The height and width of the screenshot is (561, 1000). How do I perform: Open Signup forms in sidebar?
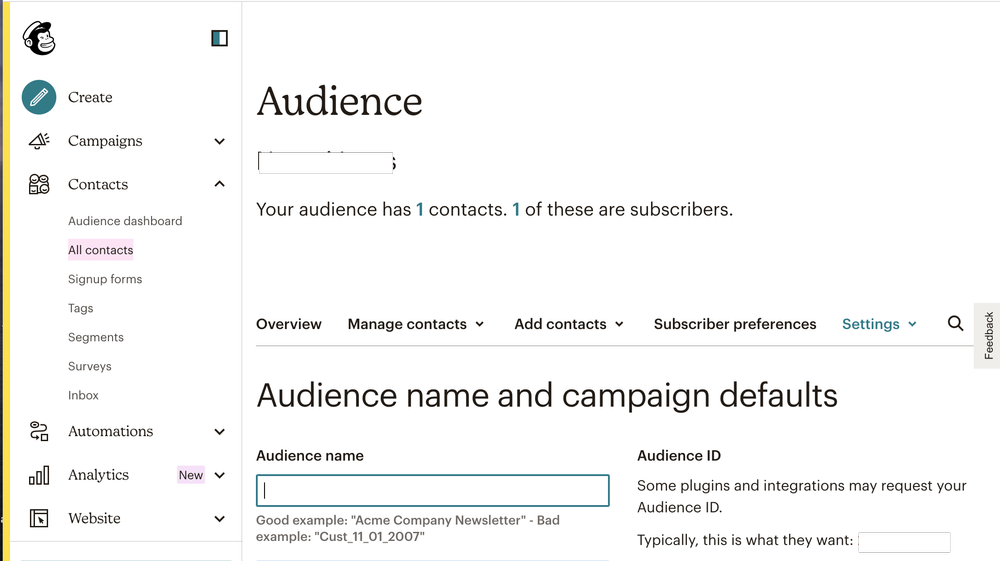coord(105,279)
